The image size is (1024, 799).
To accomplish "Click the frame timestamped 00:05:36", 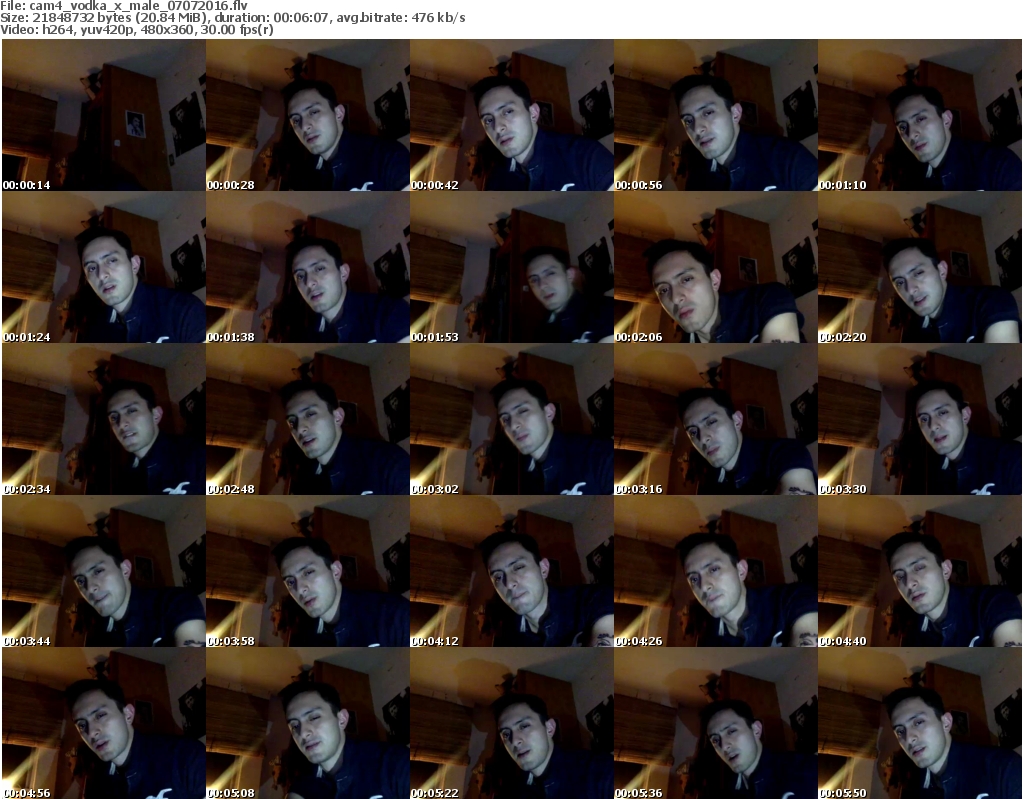I will [716, 723].
